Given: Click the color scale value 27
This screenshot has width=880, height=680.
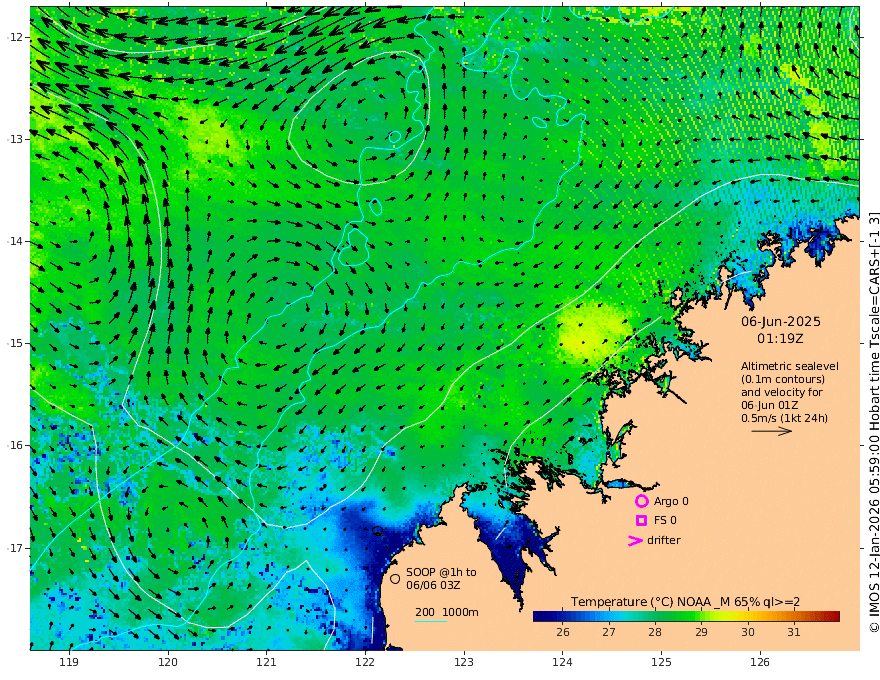Looking at the screenshot, I should [609, 632].
